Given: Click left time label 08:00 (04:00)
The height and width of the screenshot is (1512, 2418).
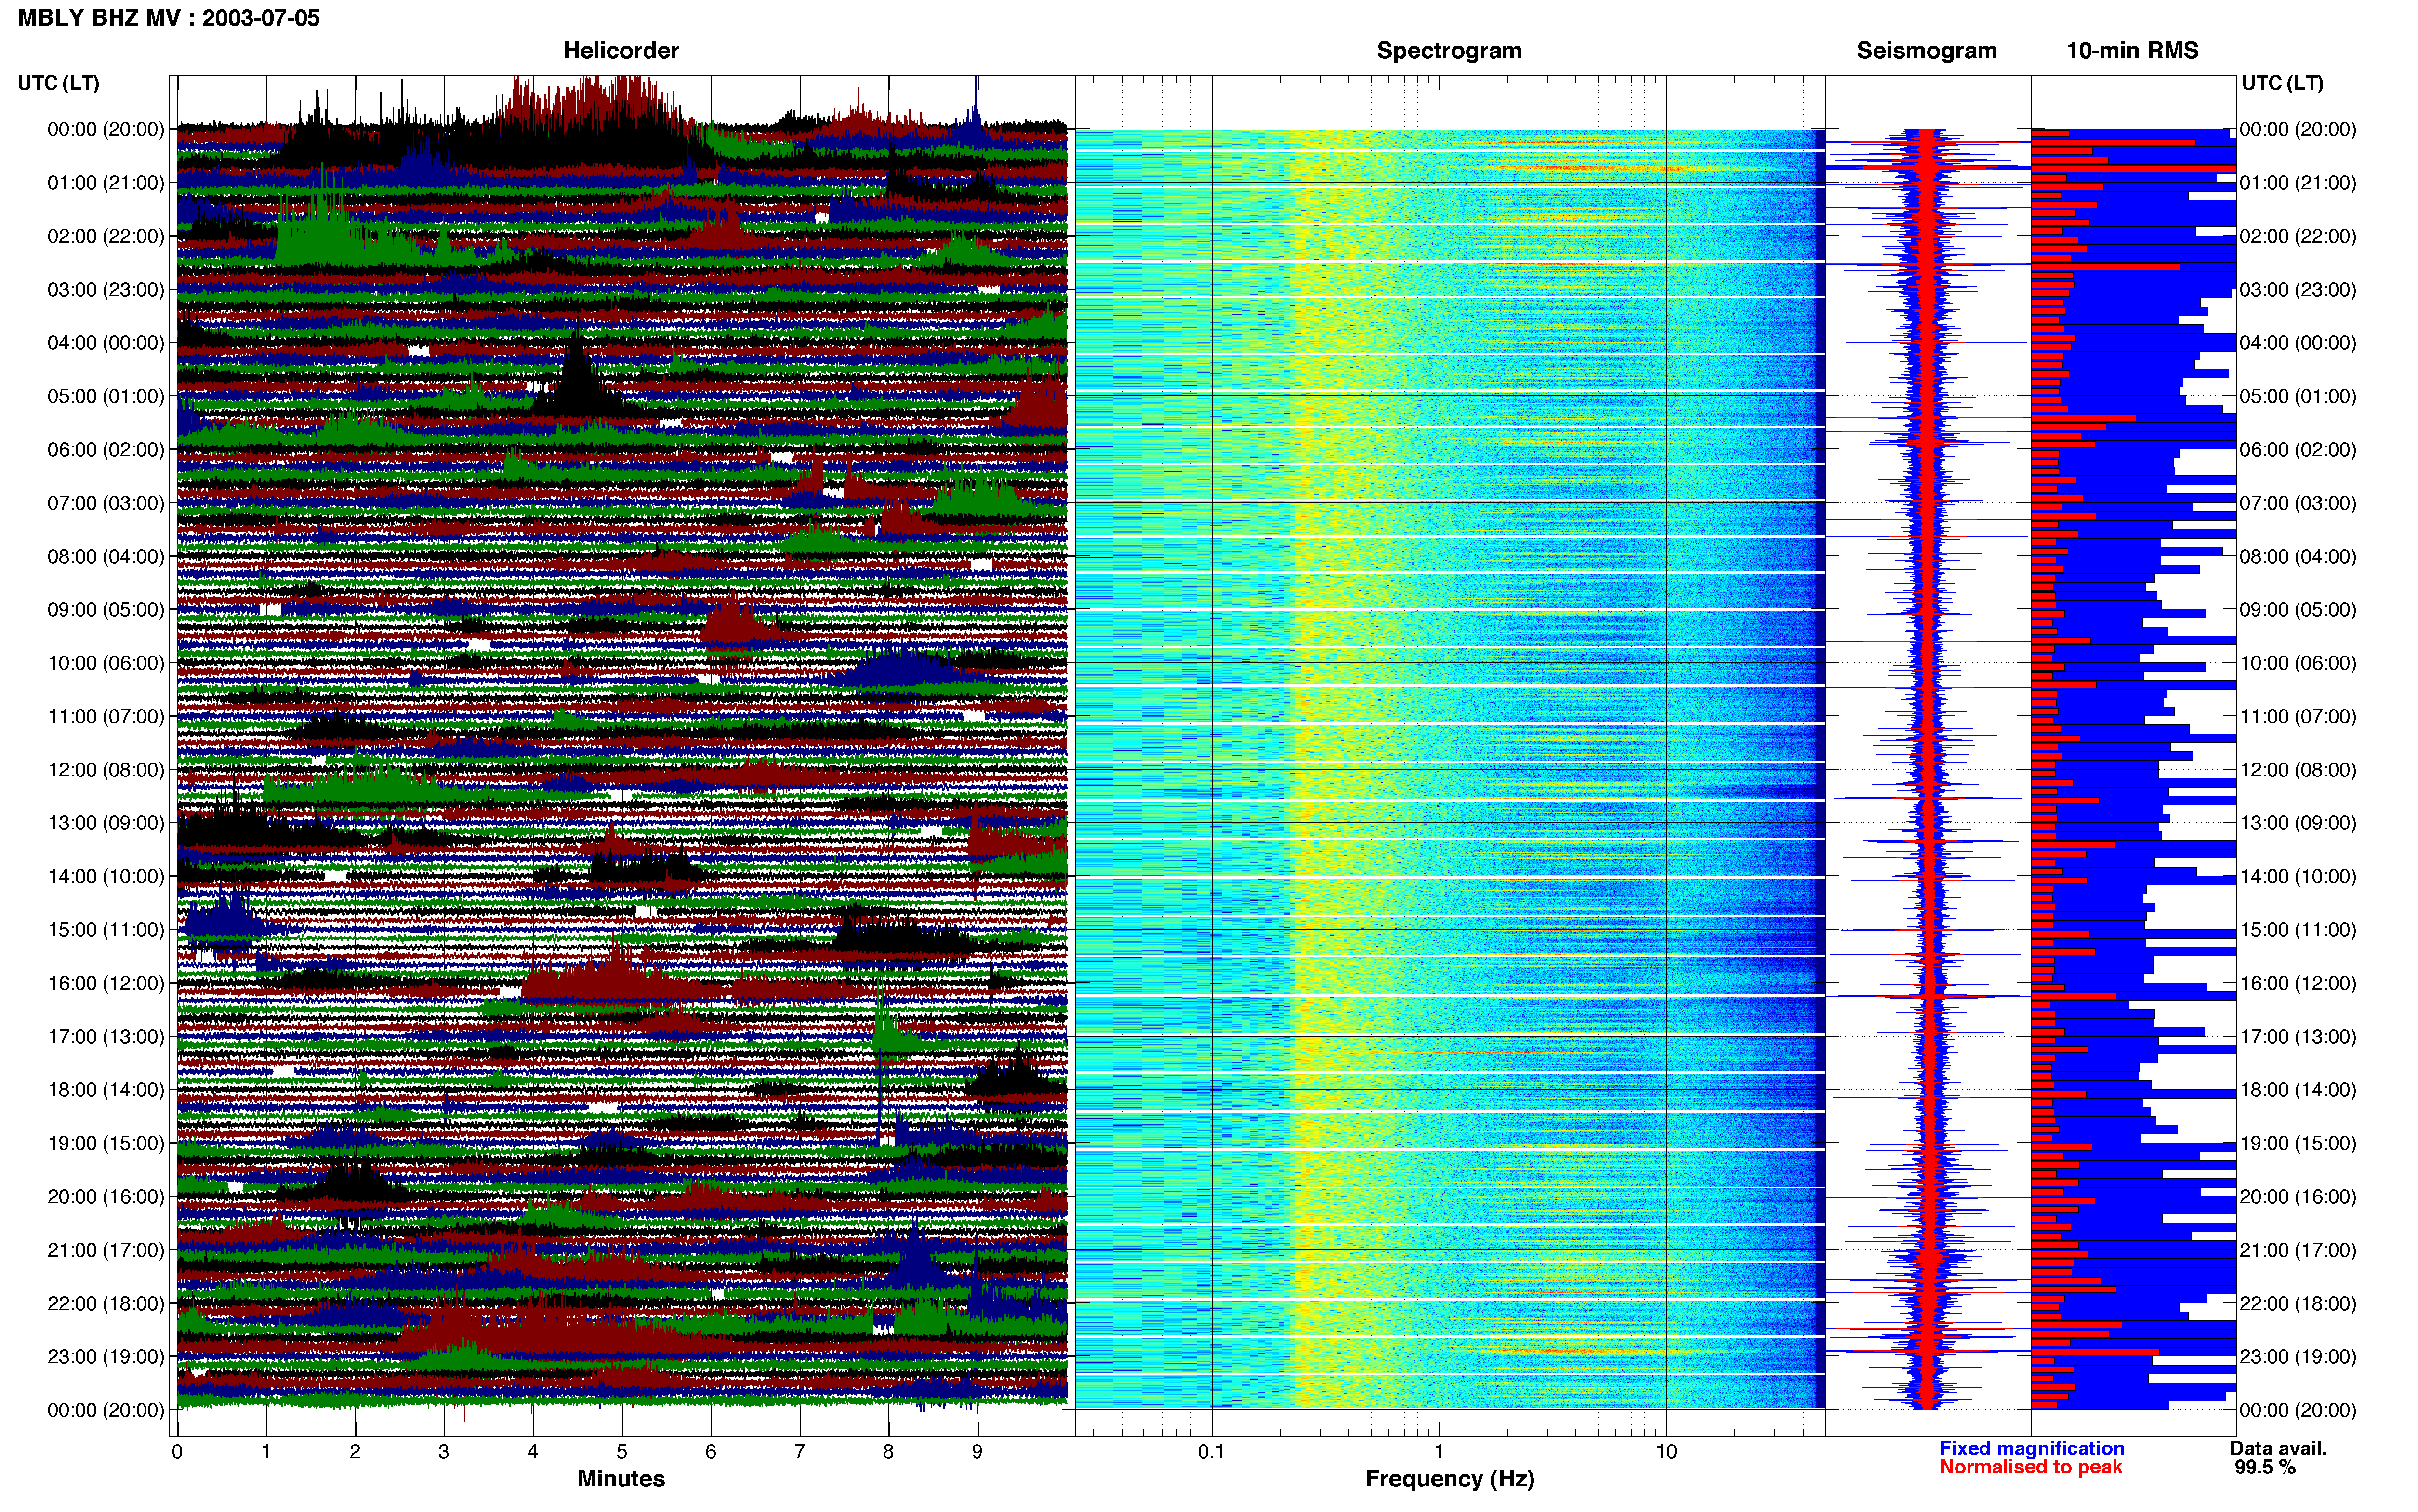Looking at the screenshot, I should (x=106, y=556).
